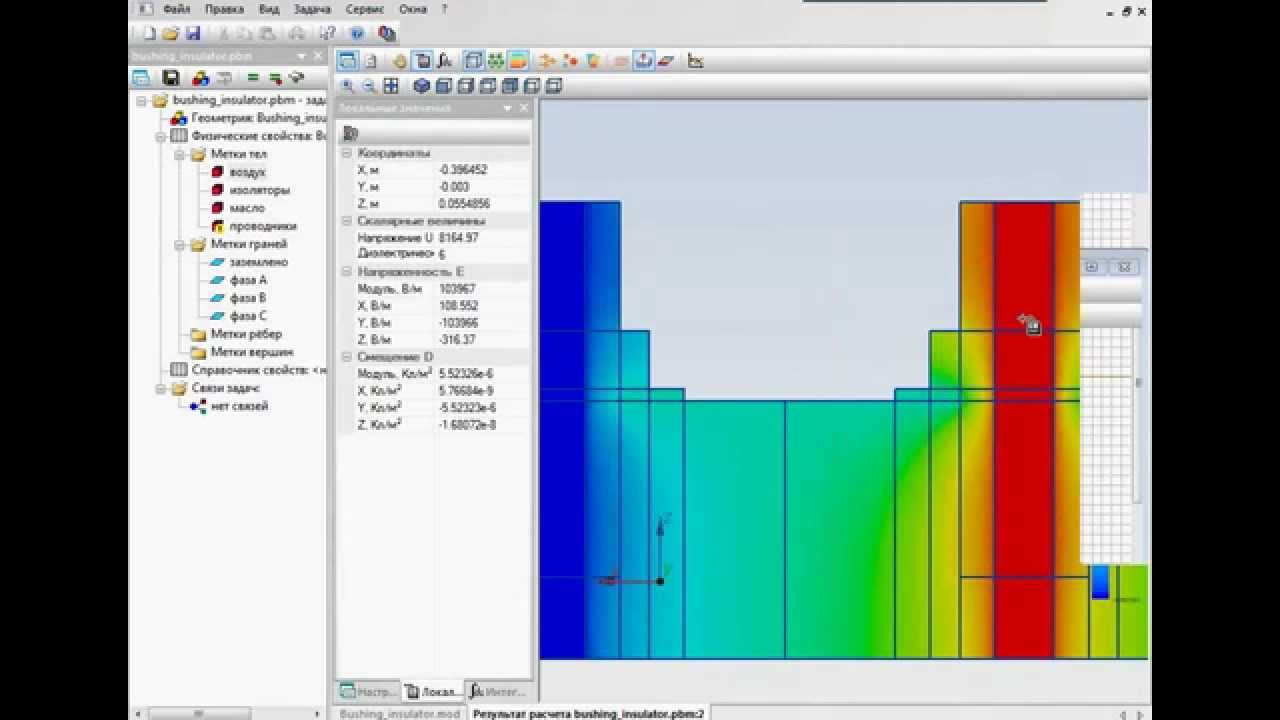Image resolution: width=1280 pixels, height=720 pixels.
Task: Click the New document icon
Action: coord(149,33)
